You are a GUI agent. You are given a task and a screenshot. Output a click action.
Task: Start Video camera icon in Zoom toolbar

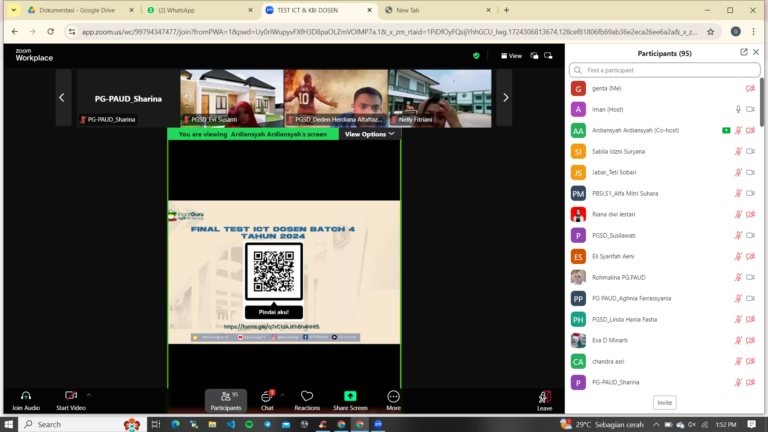[71, 396]
